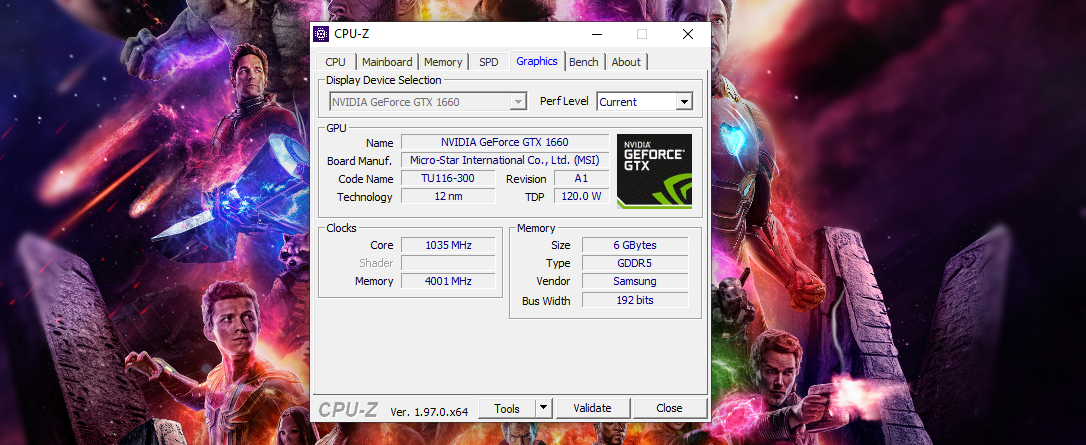This screenshot has height=445, width=1086.
Task: Click the Memory clock 4001 MHz value
Action: pos(448,281)
